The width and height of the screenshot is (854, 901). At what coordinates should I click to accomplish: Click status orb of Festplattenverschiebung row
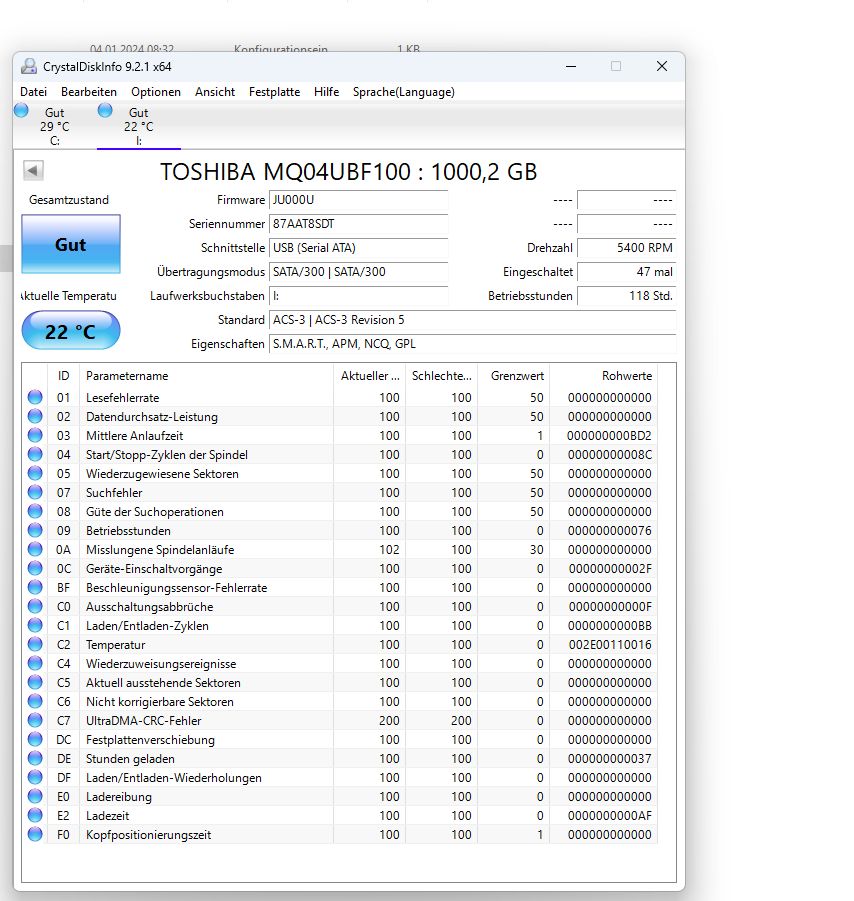click(x=35, y=738)
